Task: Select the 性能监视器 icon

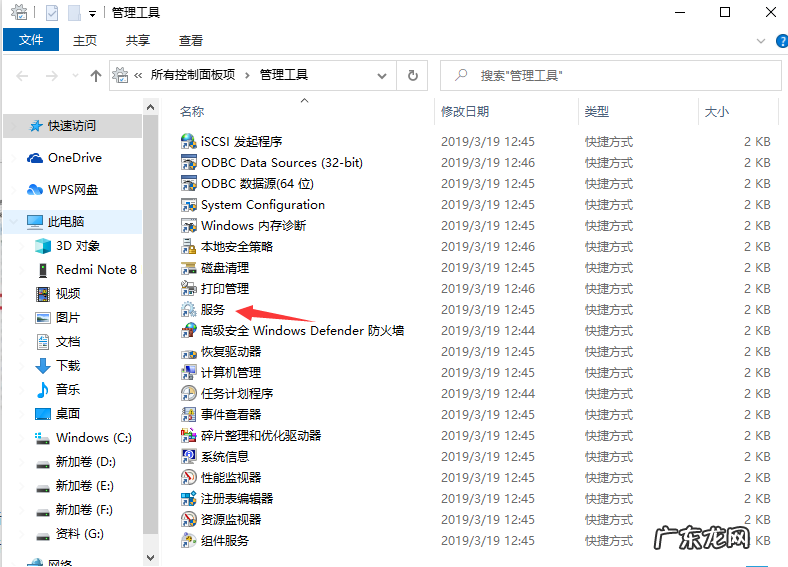Action: click(188, 478)
